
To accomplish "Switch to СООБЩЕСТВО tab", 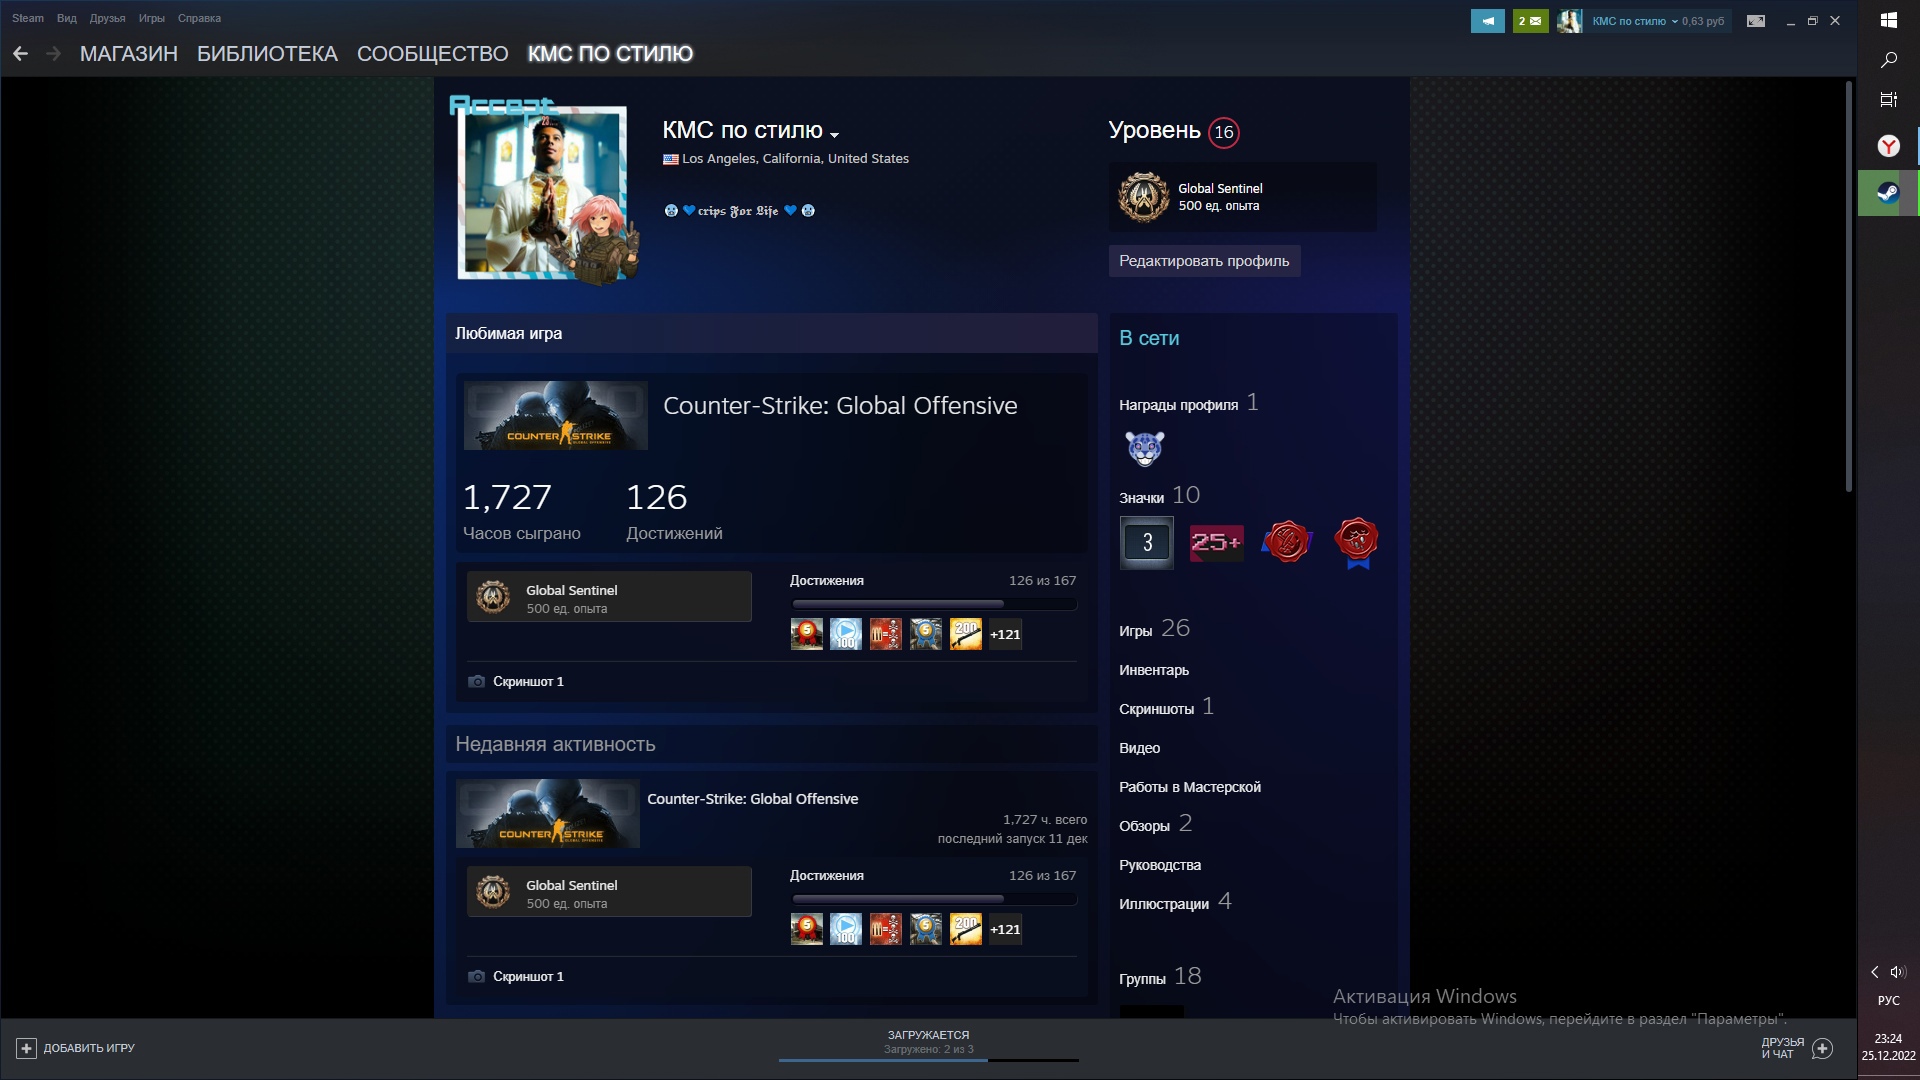I will (432, 54).
